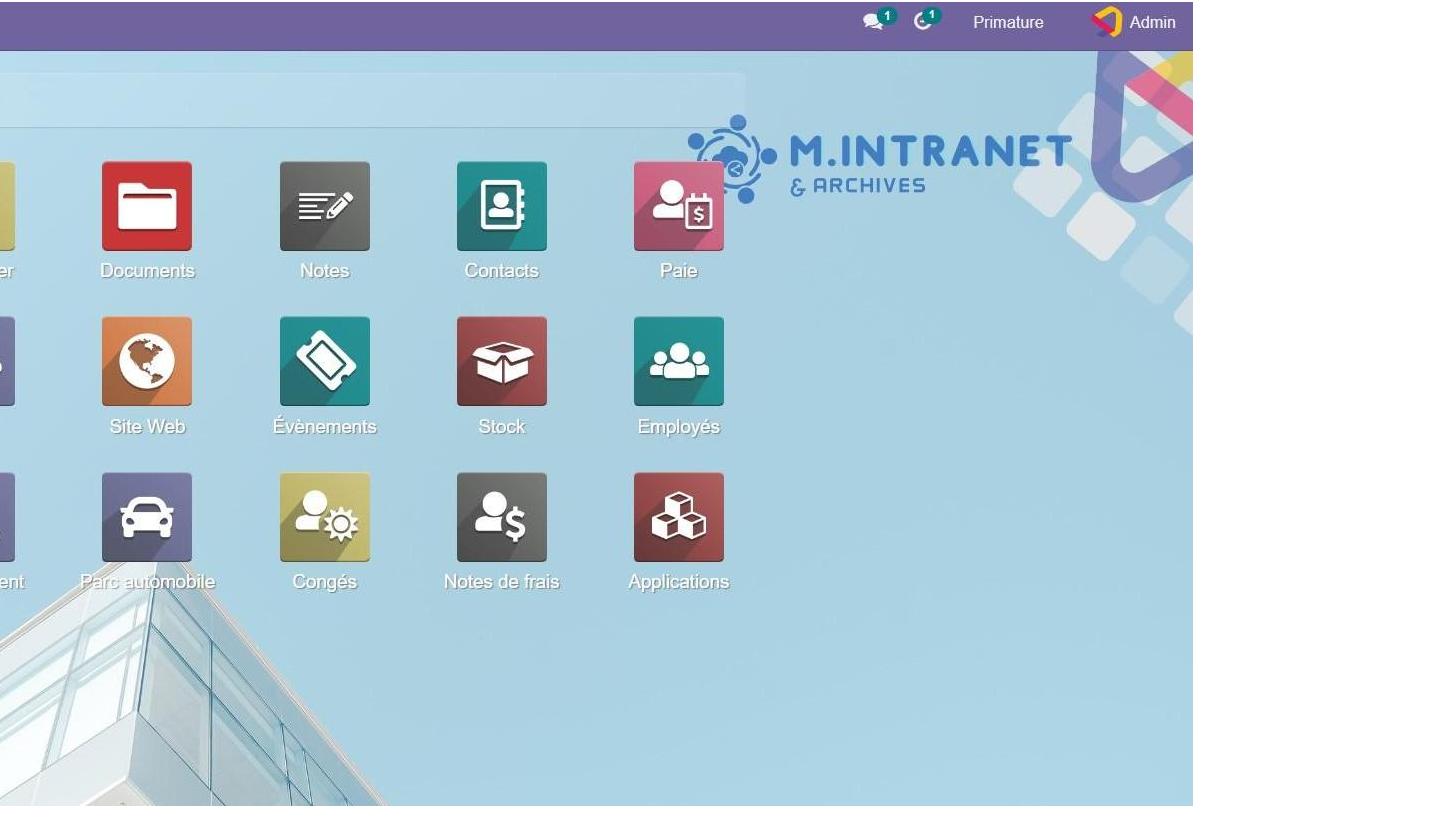Open the Notes de frais app
The image size is (1455, 838).
pos(501,517)
